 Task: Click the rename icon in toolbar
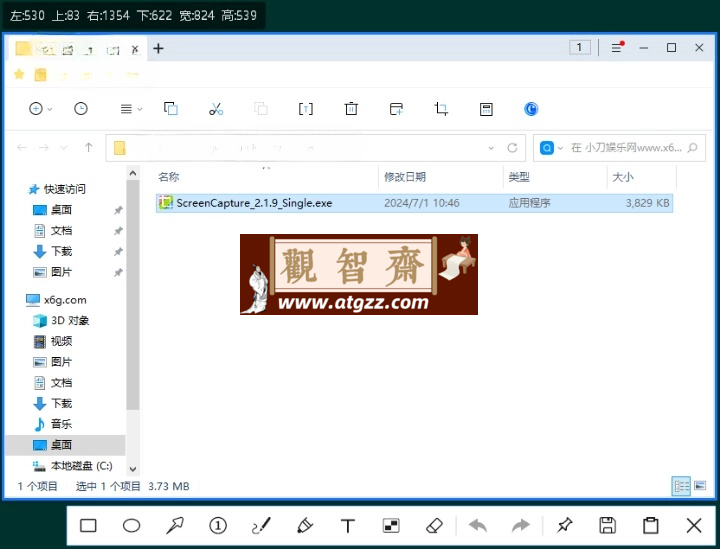306,109
